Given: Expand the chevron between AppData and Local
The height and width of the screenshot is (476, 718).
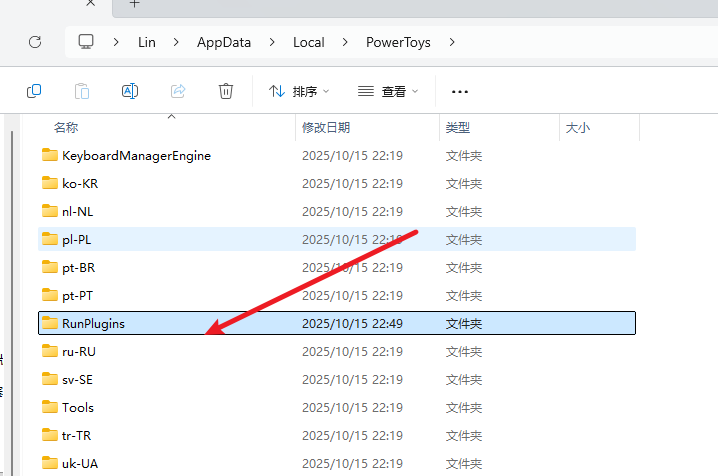Looking at the screenshot, I should tap(274, 42).
